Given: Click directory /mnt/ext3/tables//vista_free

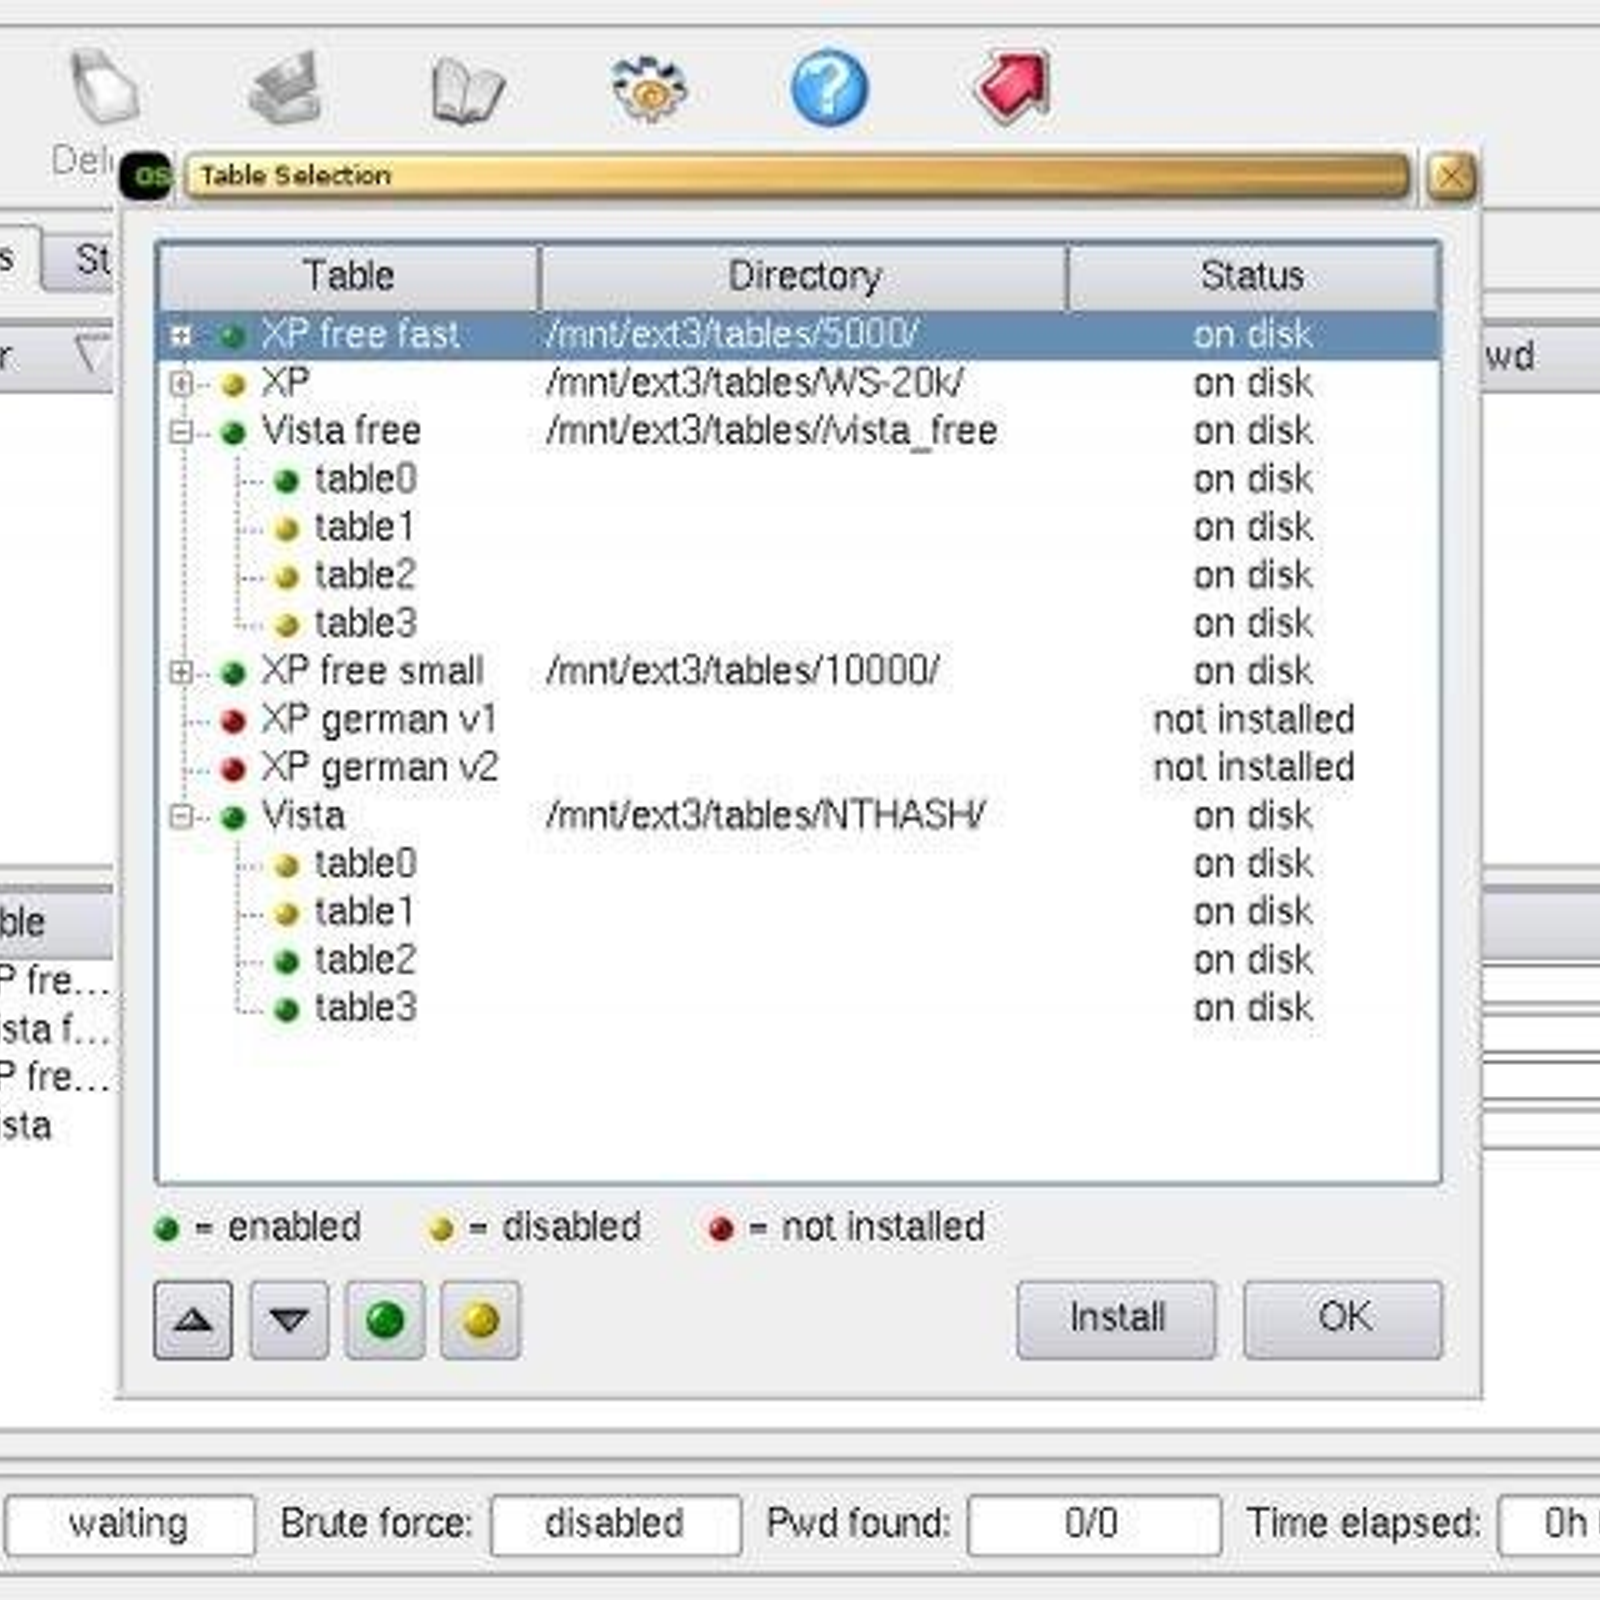Looking at the screenshot, I should pos(772,431).
